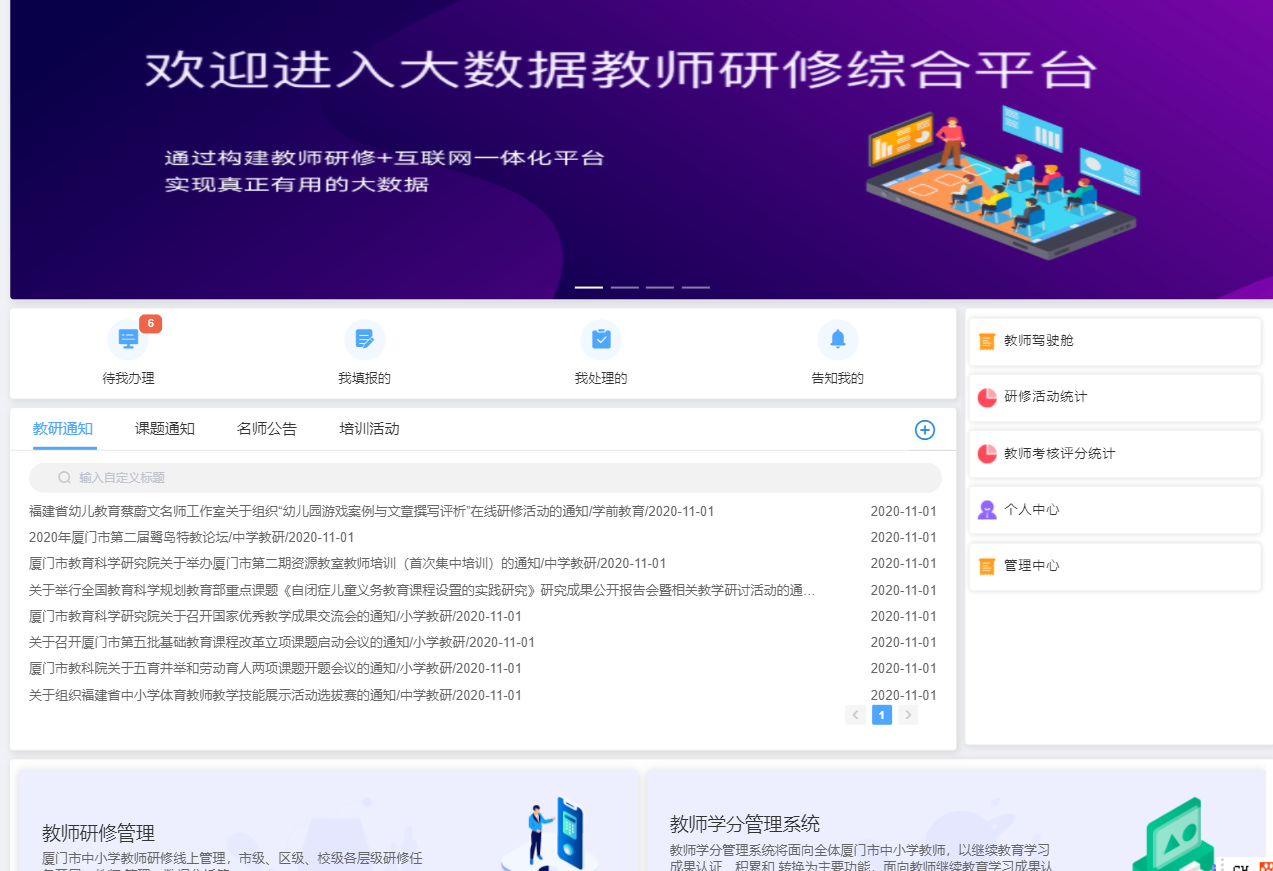Open the 教师驾驶舱 sidebar icon
The image size is (1273, 871).
[988, 340]
